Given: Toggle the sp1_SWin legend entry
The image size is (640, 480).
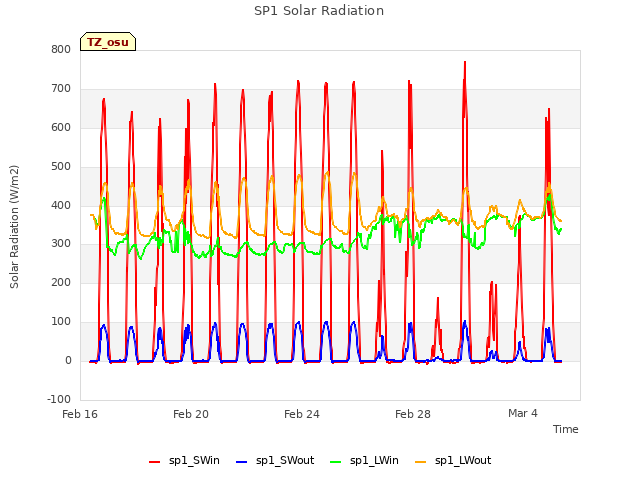Looking at the screenshot, I should point(184,461).
